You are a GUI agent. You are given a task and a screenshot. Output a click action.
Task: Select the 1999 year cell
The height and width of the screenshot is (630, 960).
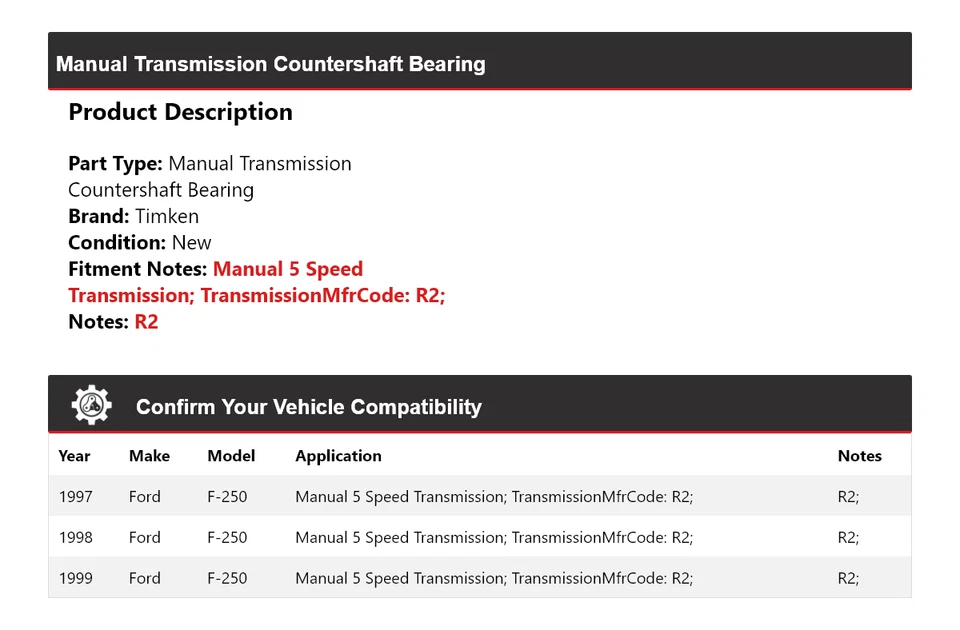[75, 578]
